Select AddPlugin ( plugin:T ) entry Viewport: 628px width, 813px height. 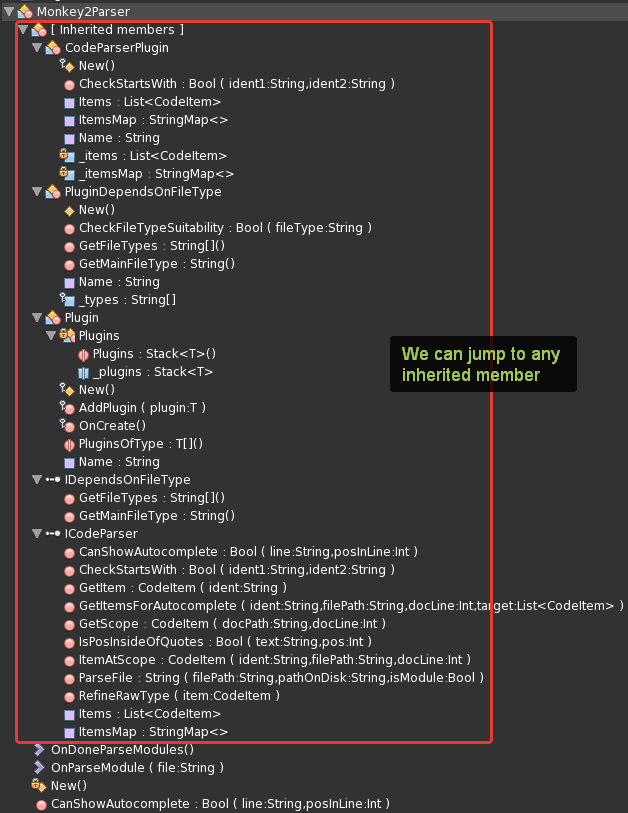click(x=142, y=408)
